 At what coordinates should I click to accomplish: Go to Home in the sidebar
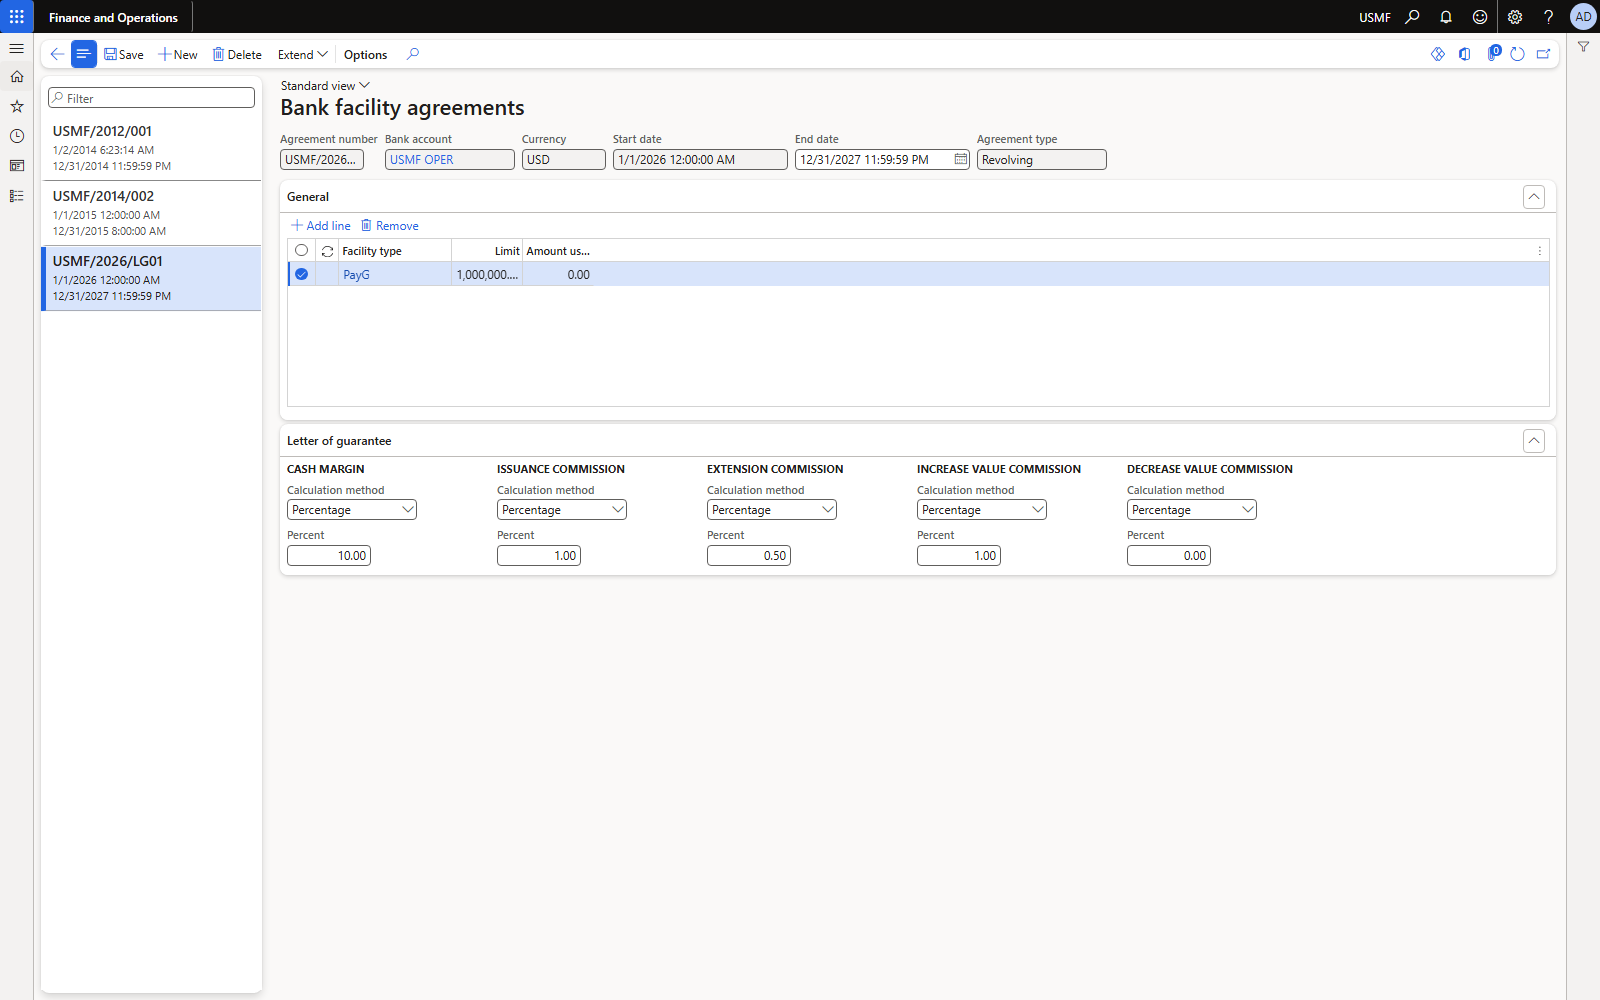[x=16, y=76]
